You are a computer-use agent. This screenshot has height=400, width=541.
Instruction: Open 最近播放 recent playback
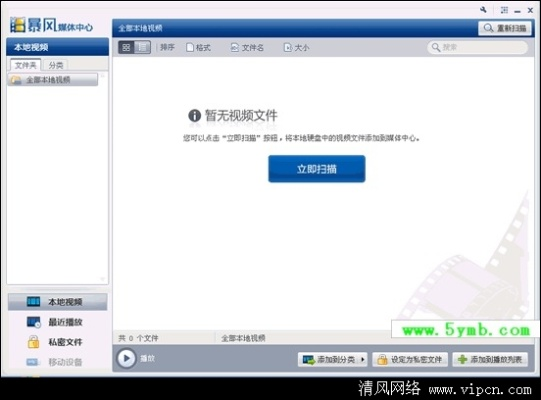tap(58, 322)
